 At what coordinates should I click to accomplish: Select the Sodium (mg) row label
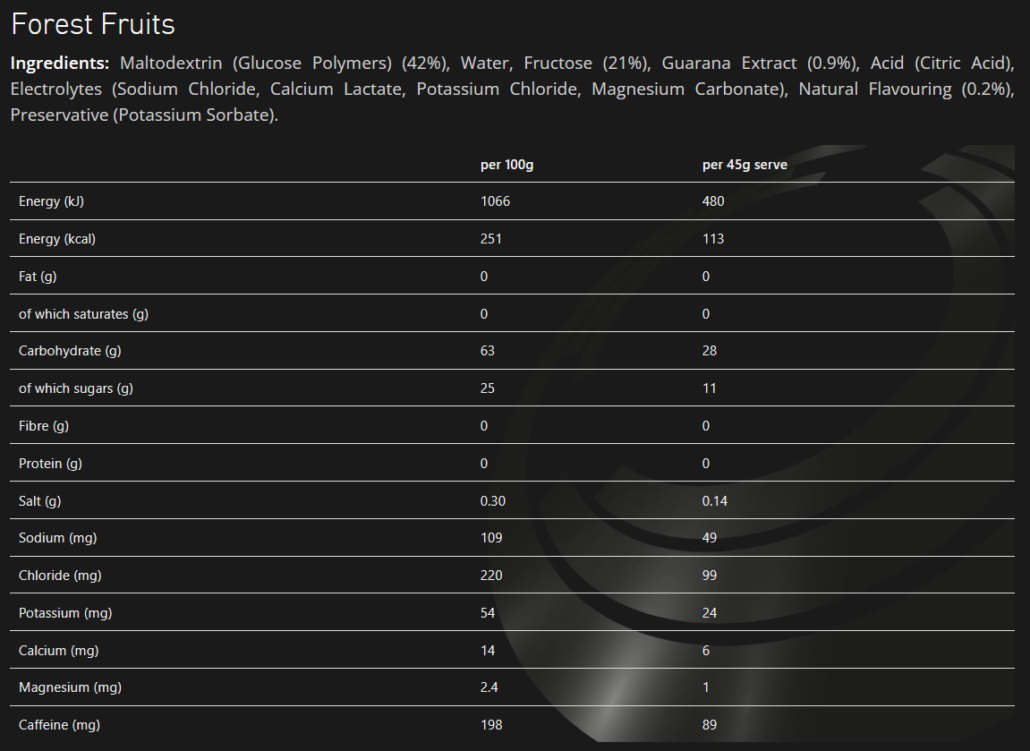tap(58, 538)
